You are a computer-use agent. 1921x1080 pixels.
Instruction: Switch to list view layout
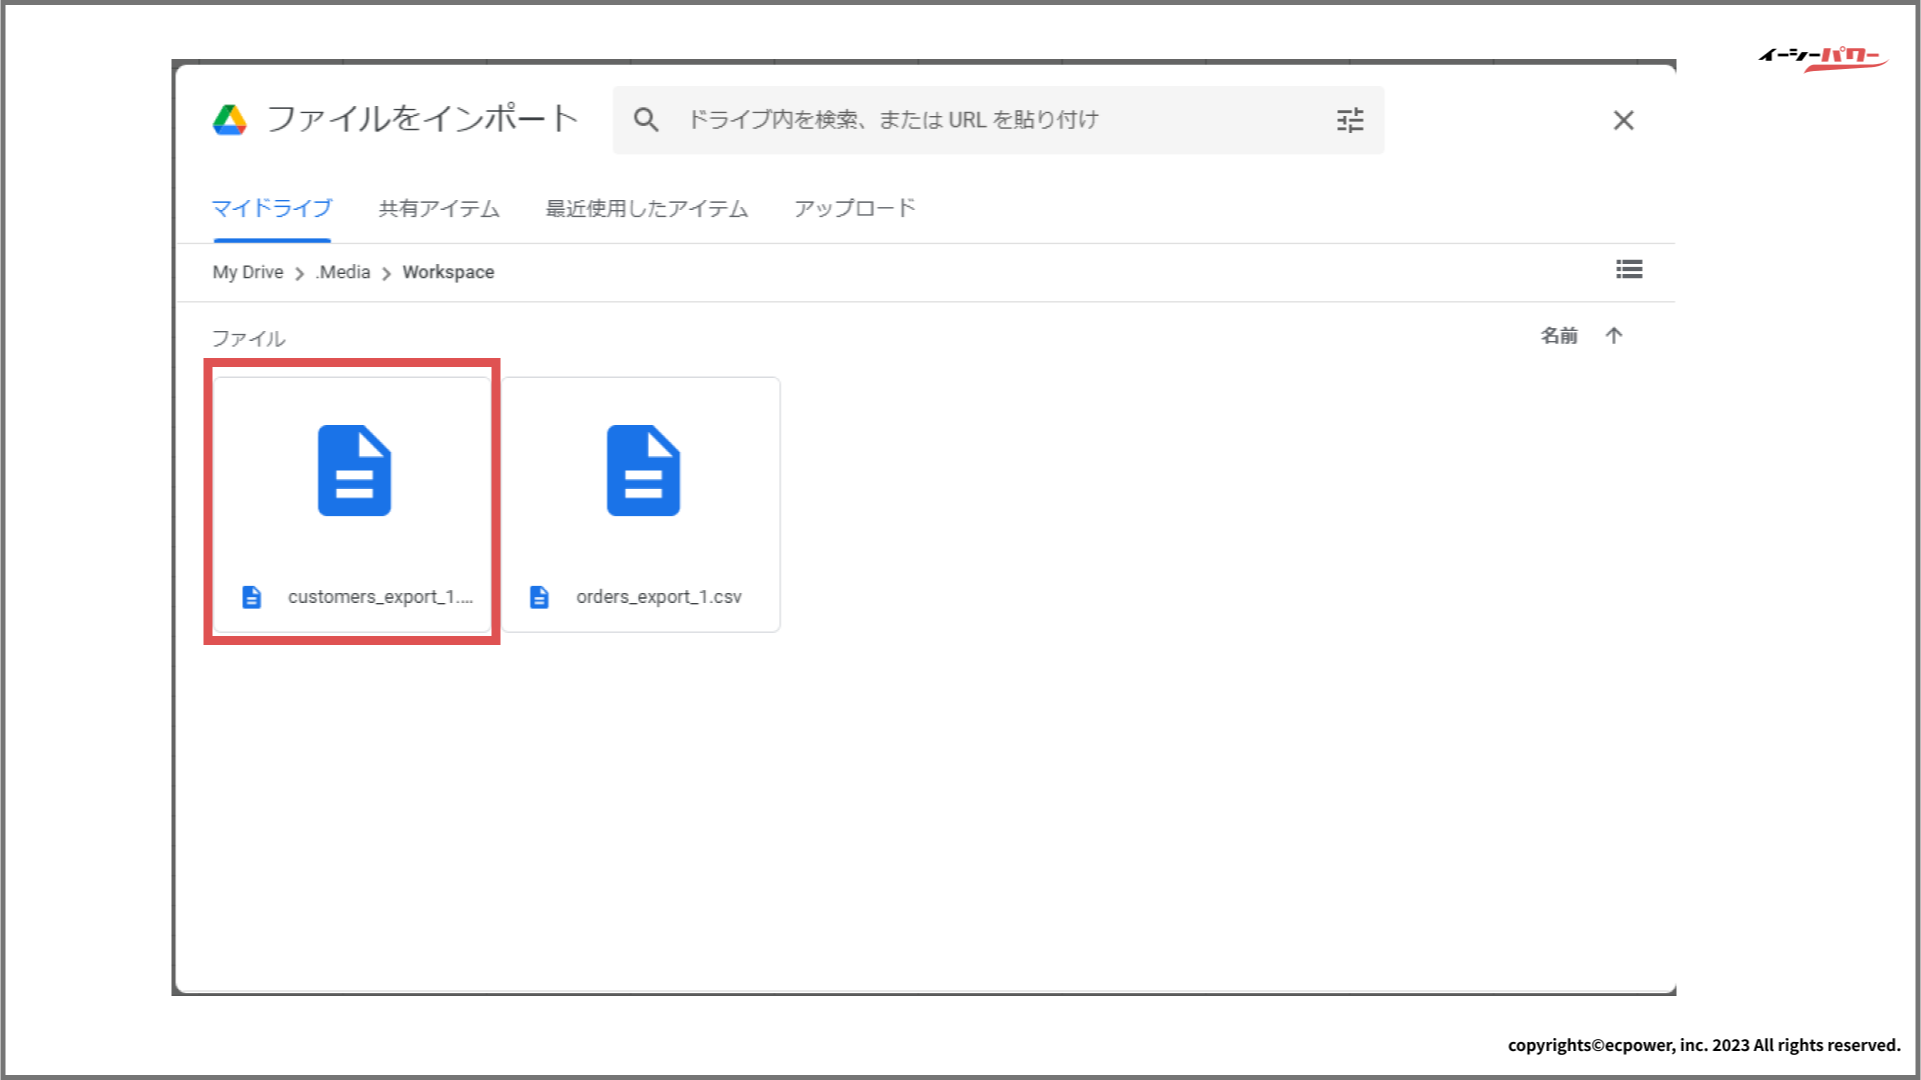pos(1629,270)
